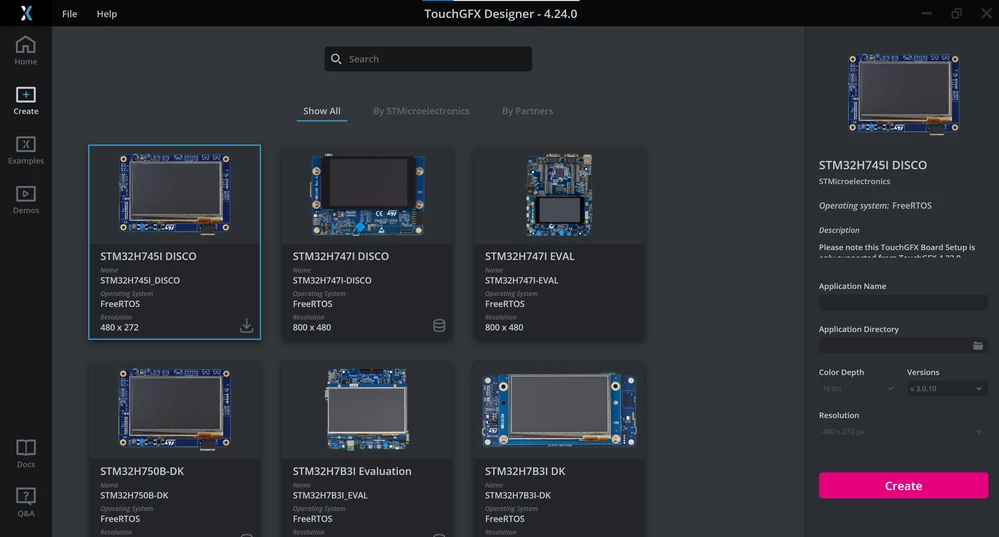Click database icon on STM32H747I DISCO card
The width and height of the screenshot is (999, 537).
click(x=439, y=326)
